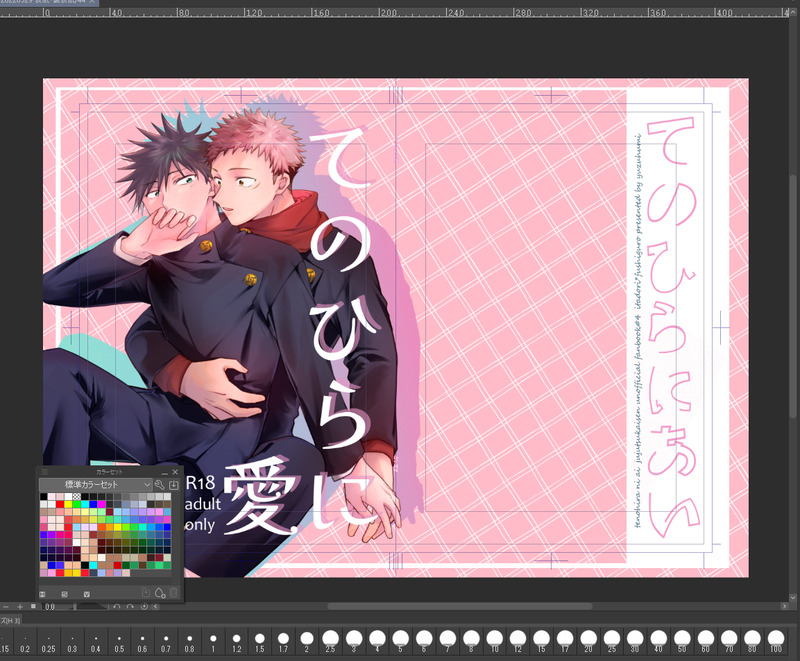
Task: Select brush size 15
Action: [x=541, y=642]
